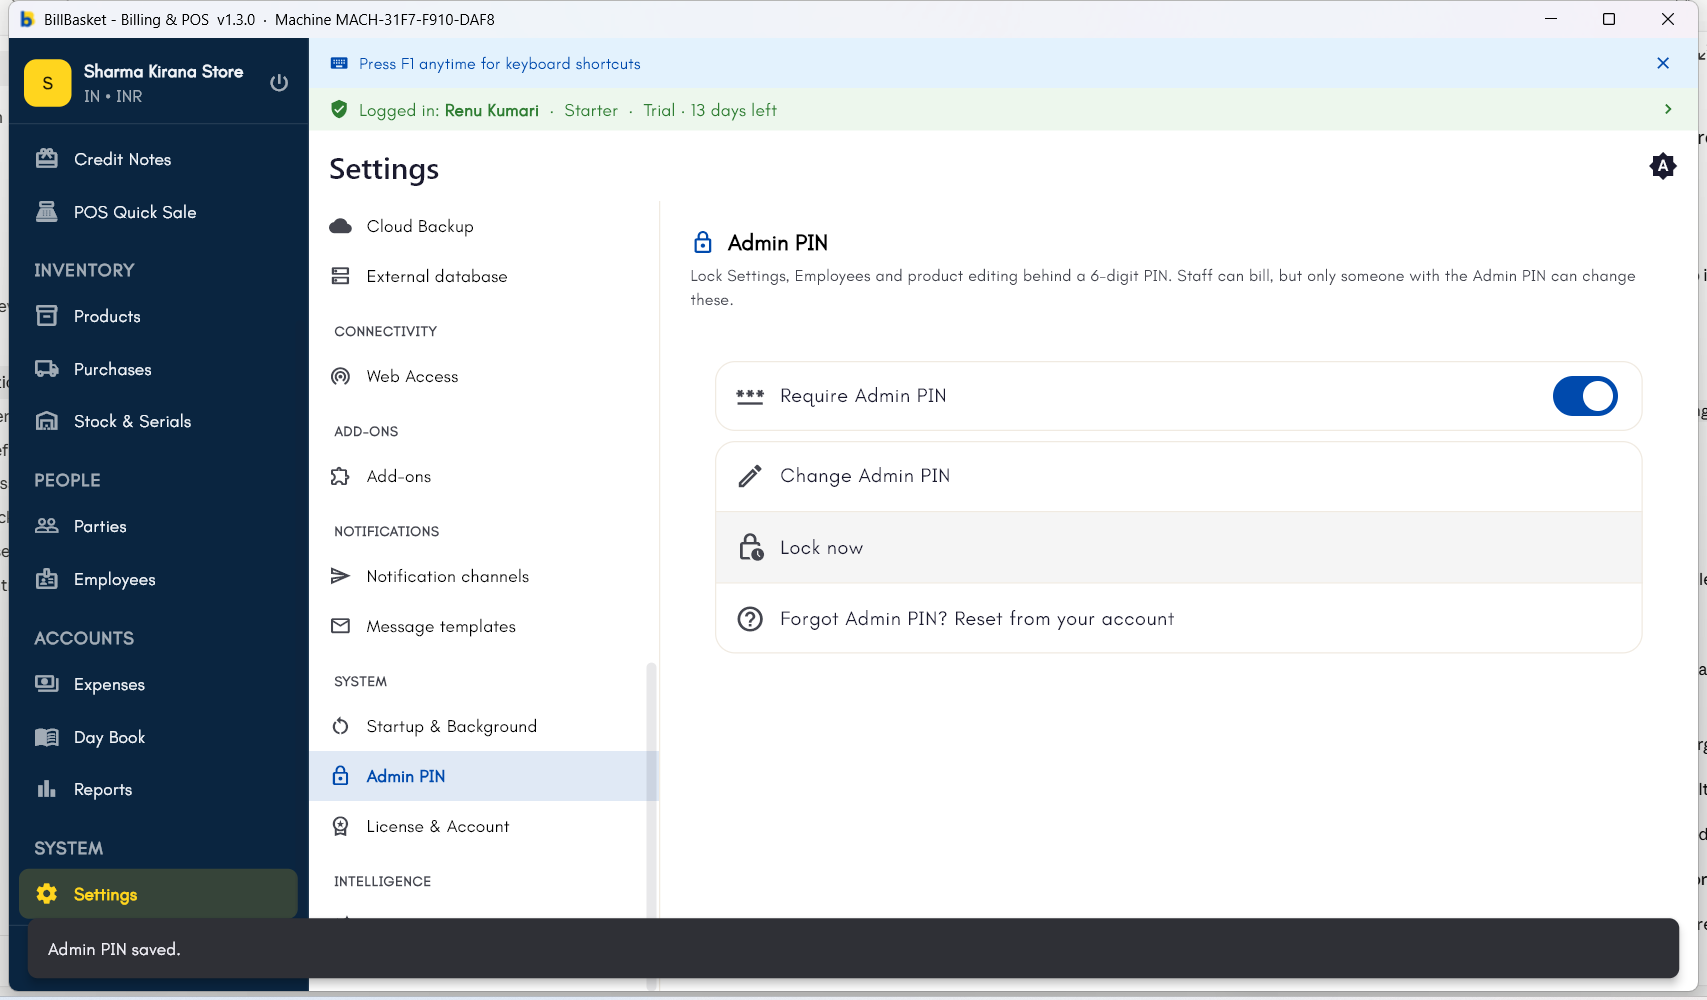Toggle the Require Admin PIN switch
The width and height of the screenshot is (1707, 1000).
pos(1585,396)
